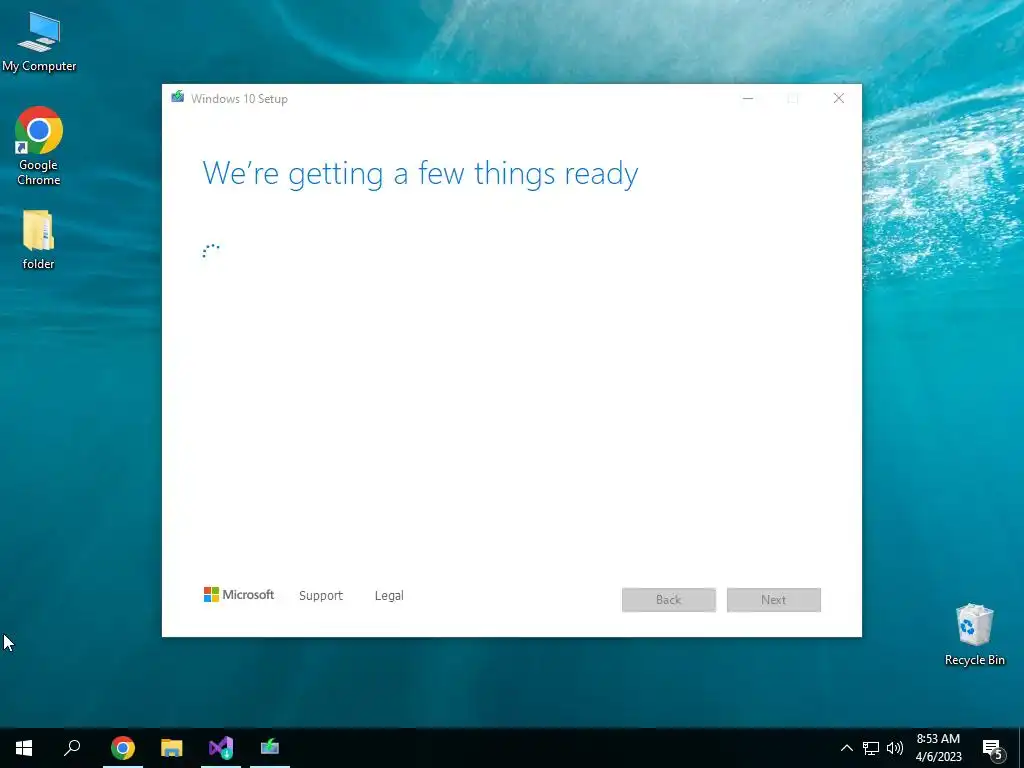Open the Action Center notifications icon
The height and width of the screenshot is (768, 1024).
[993, 749]
